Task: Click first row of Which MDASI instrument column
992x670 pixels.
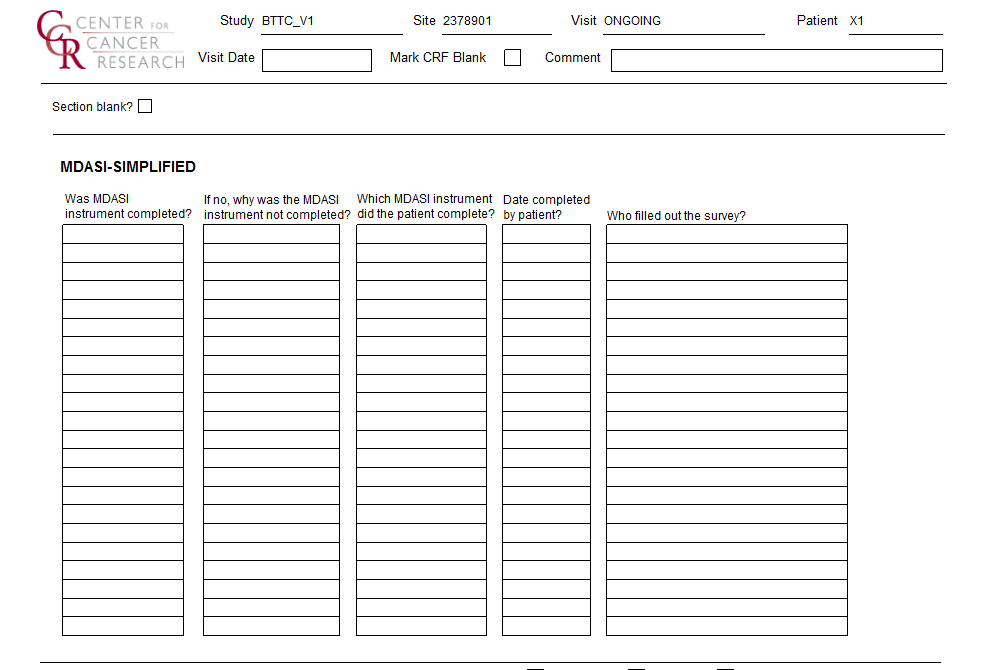Action: click(421, 234)
